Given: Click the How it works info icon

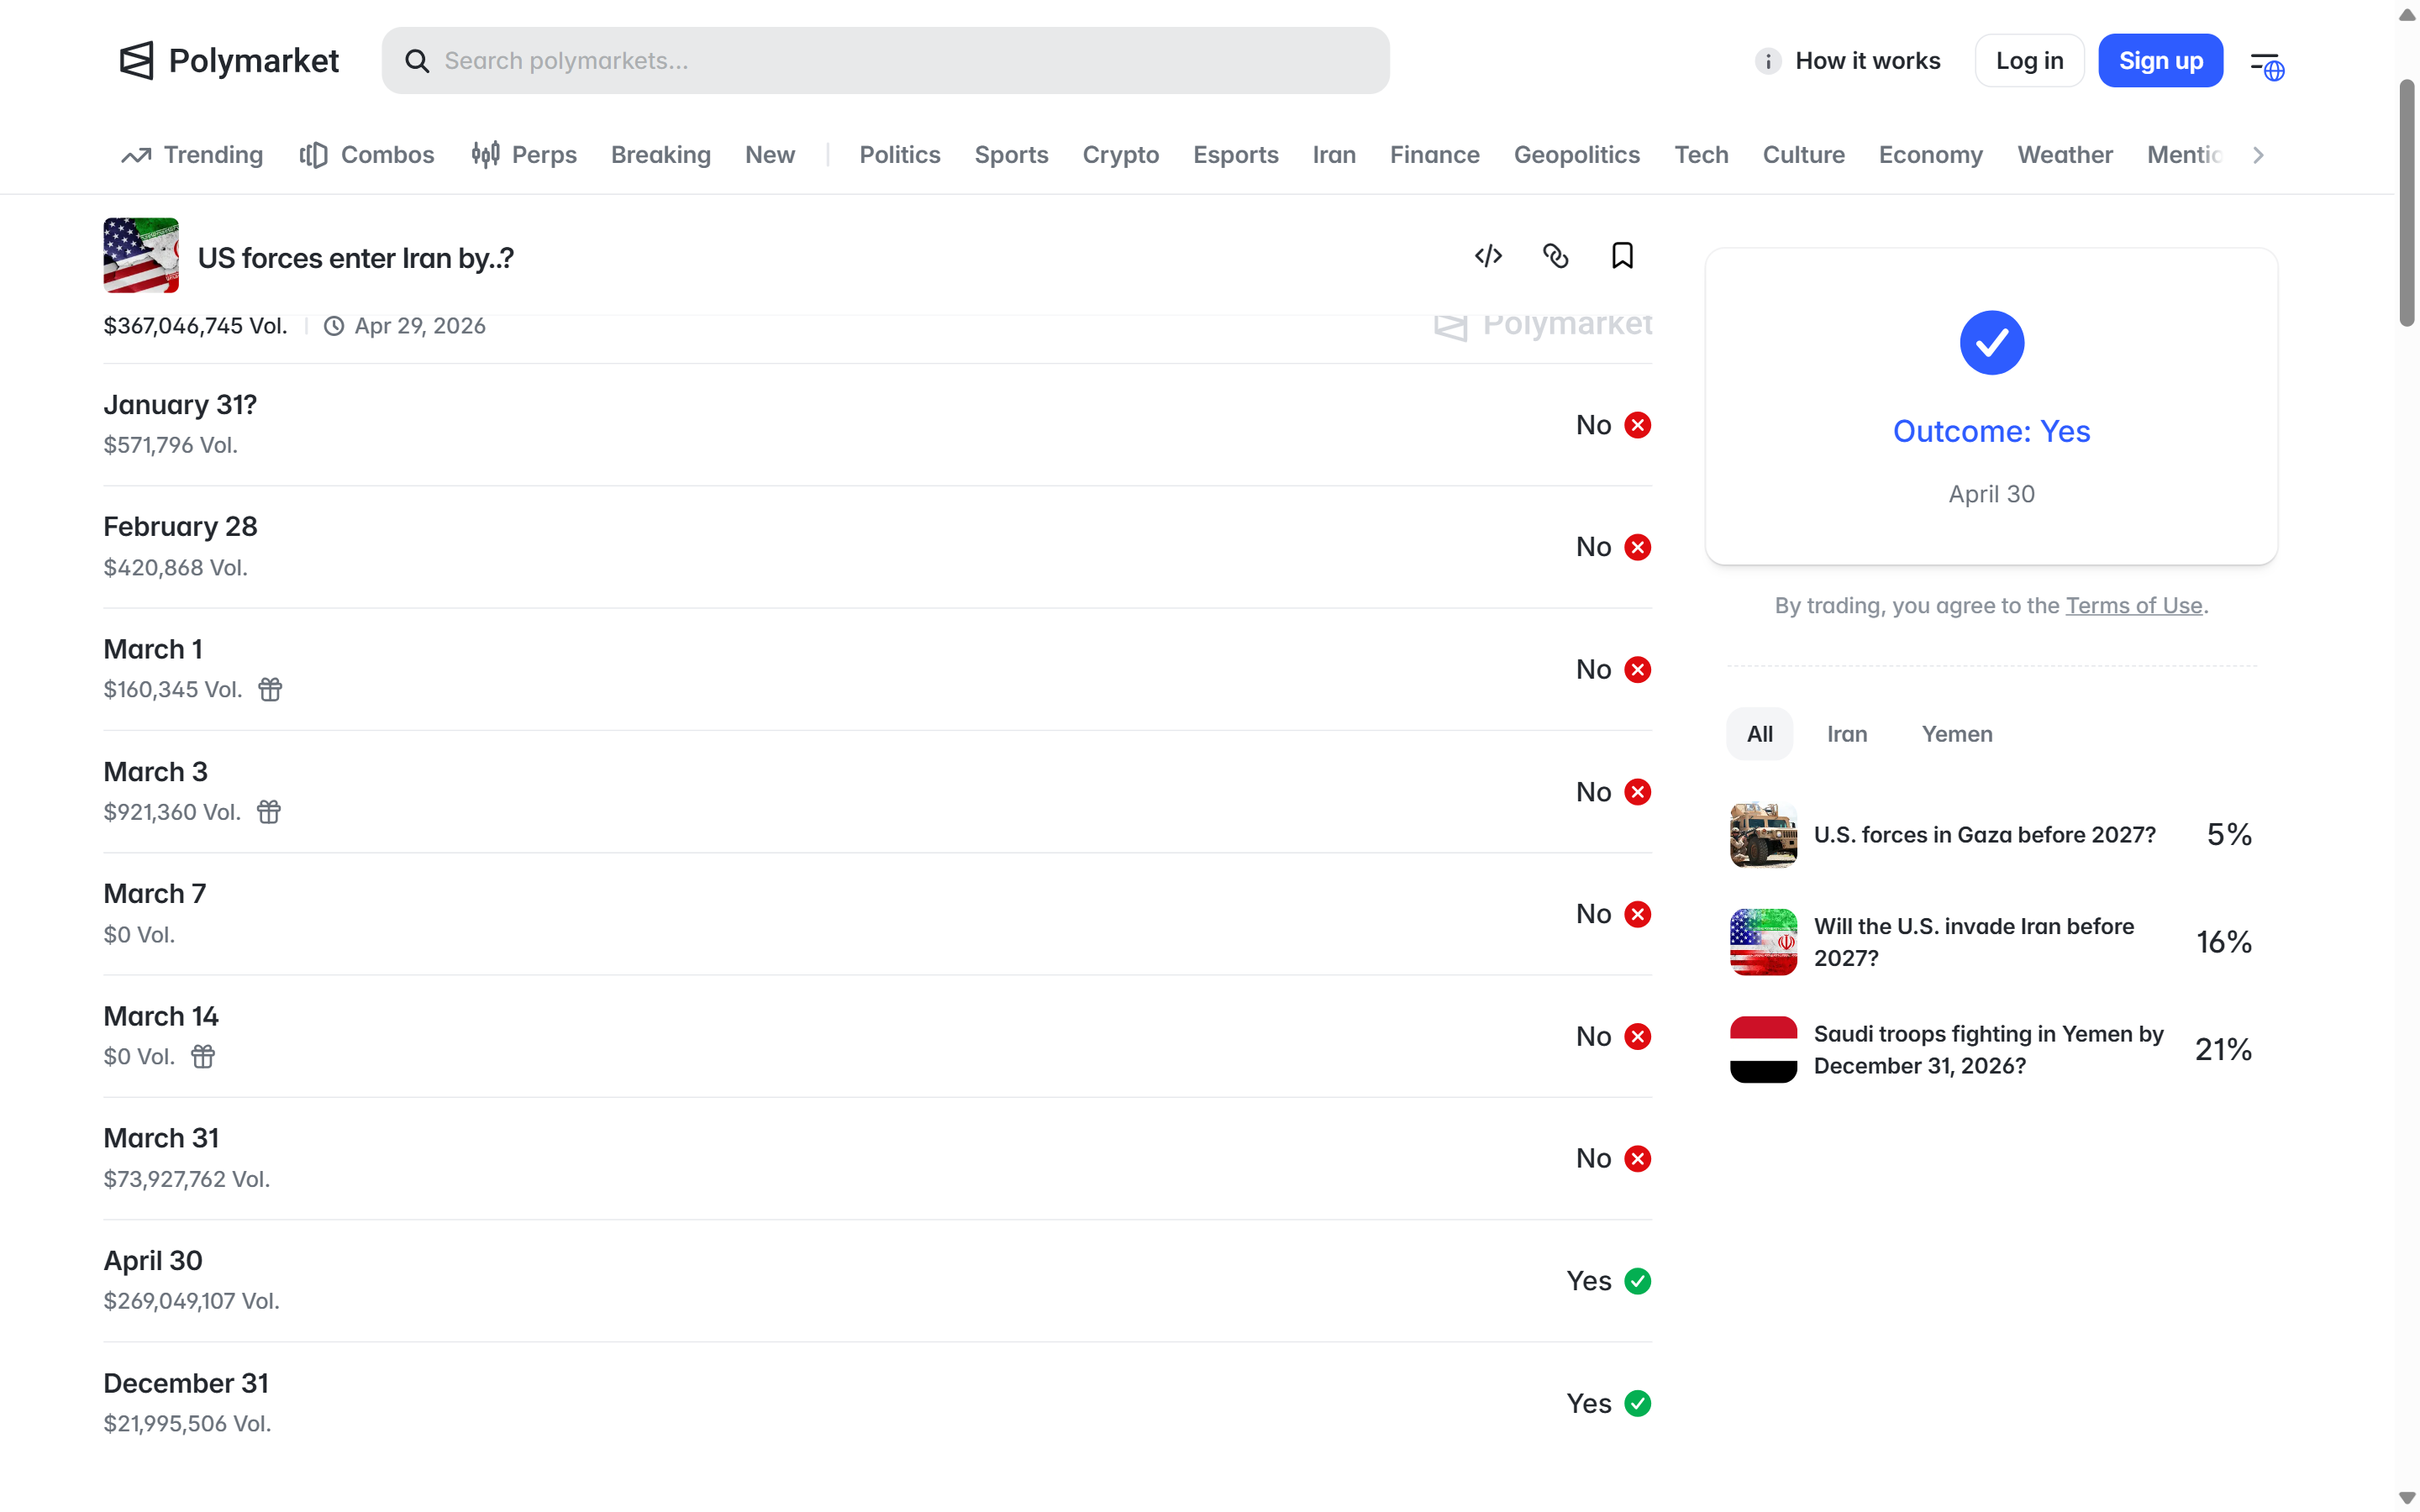Looking at the screenshot, I should click(1767, 61).
